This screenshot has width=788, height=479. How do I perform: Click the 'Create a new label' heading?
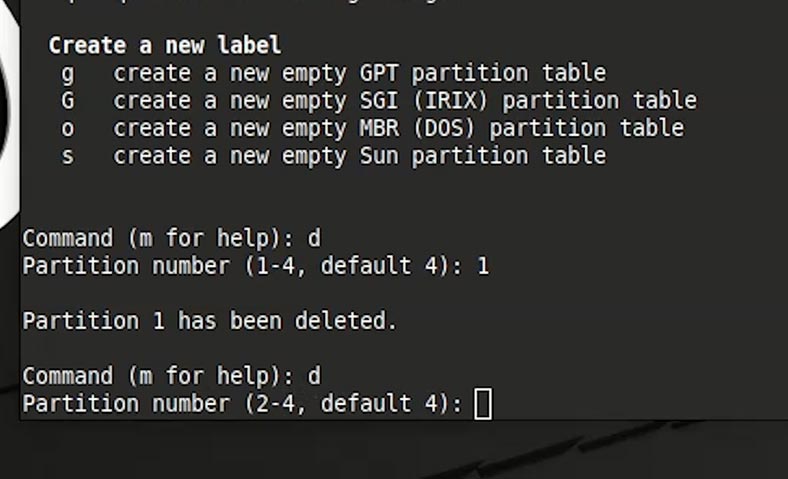pos(164,46)
